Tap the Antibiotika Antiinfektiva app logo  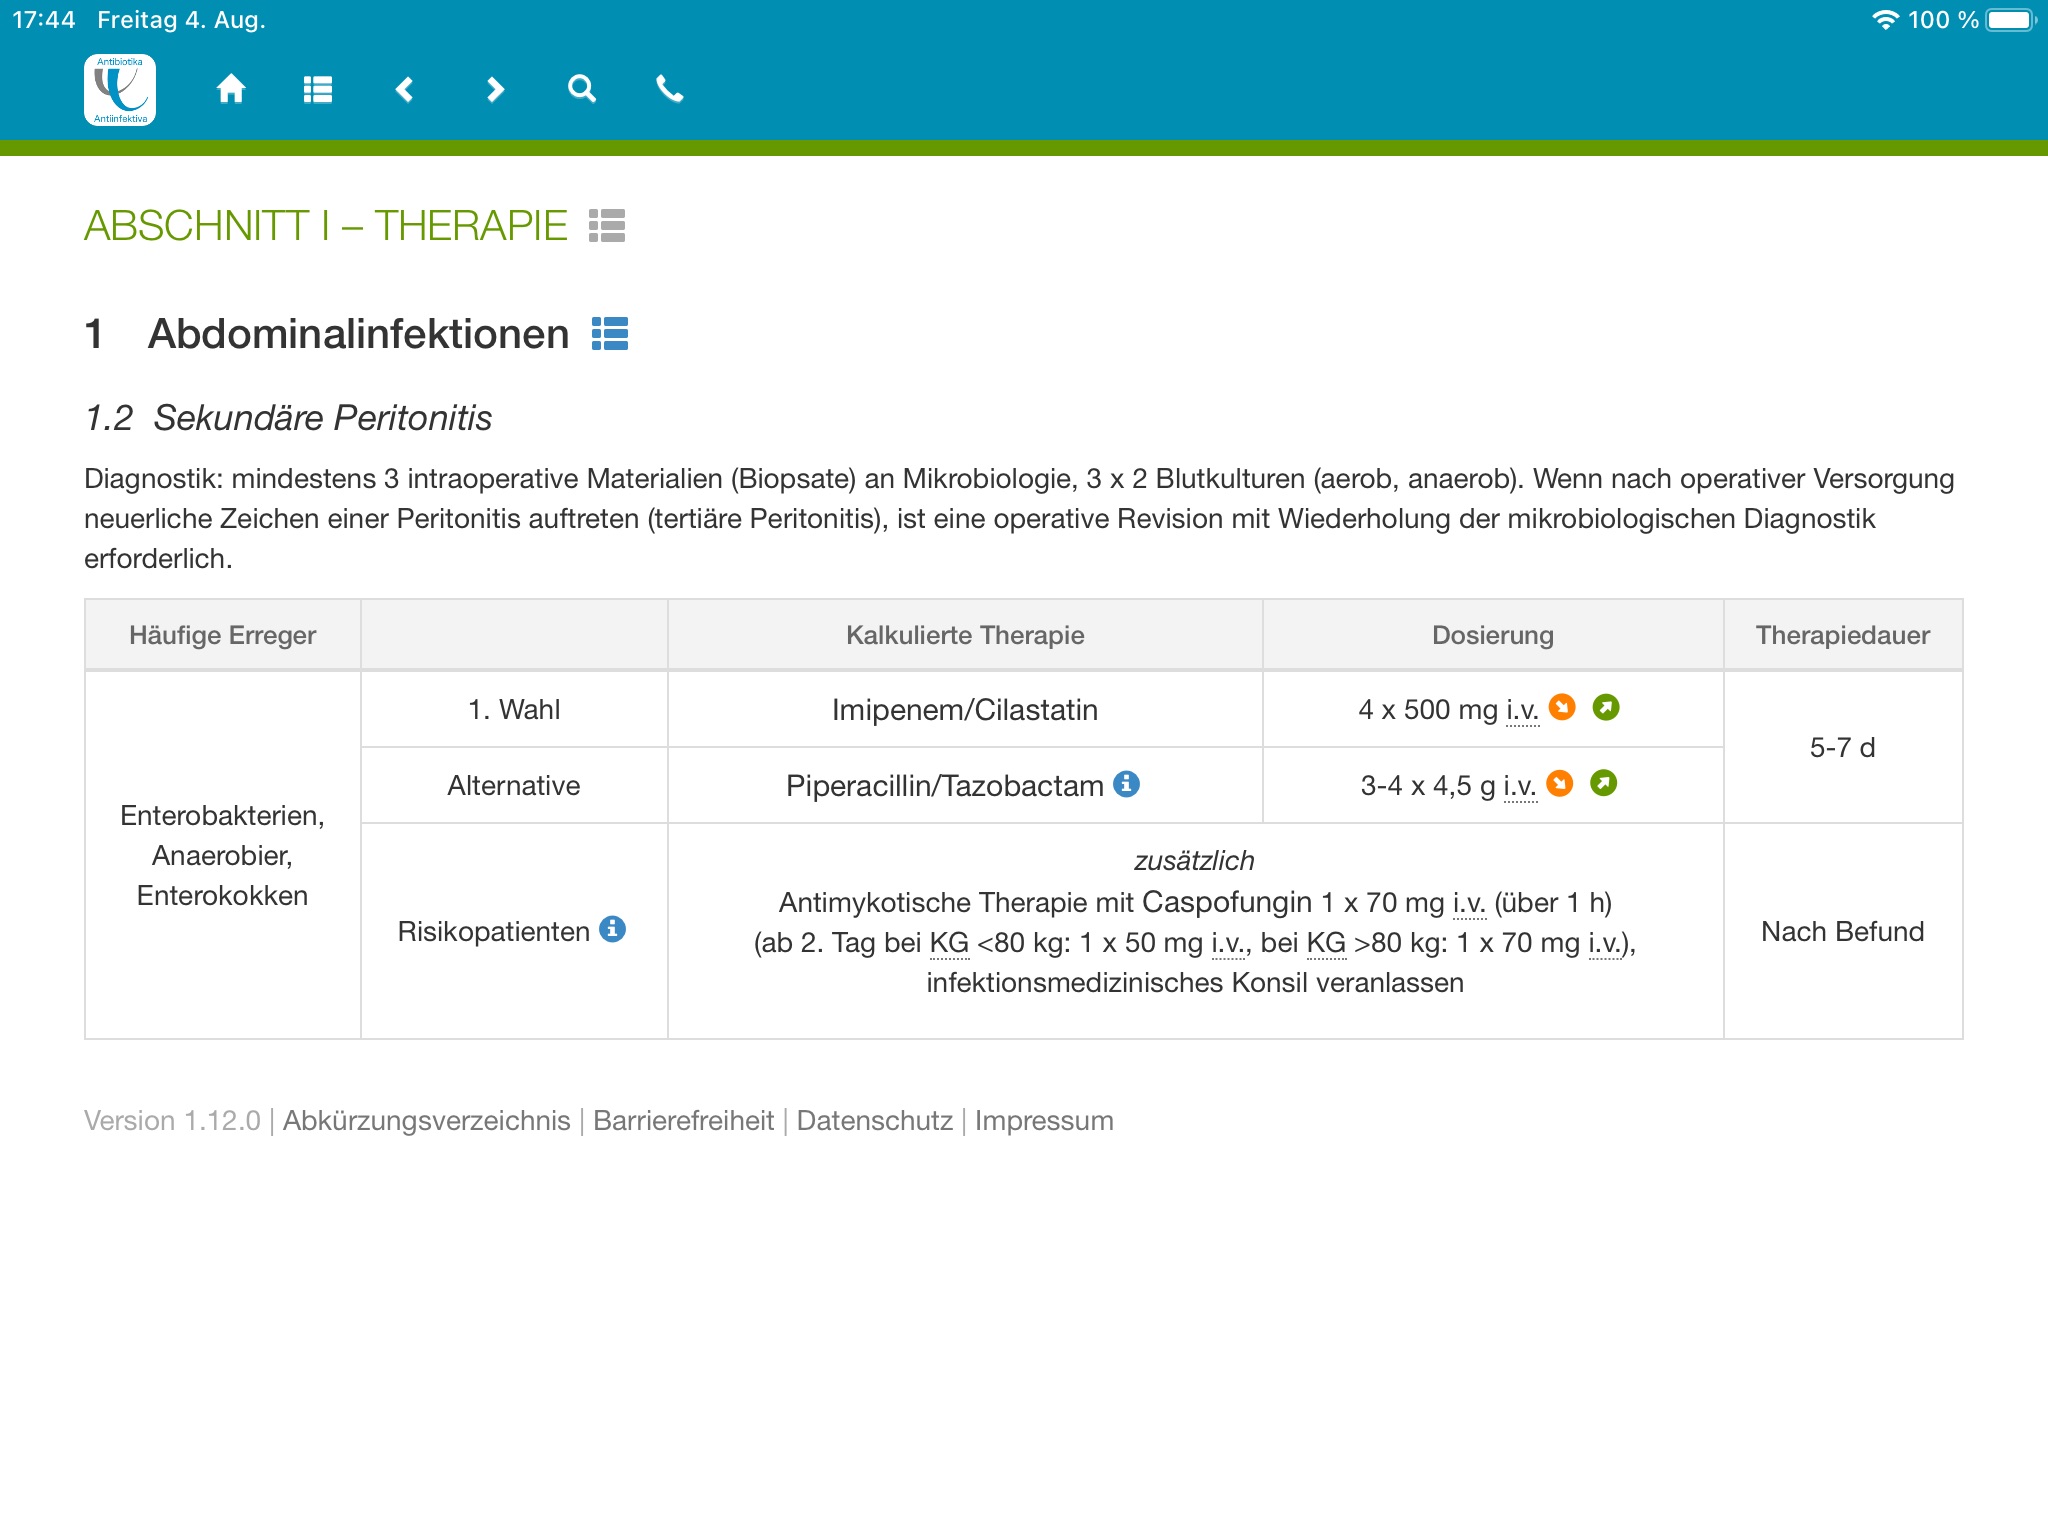pyautogui.click(x=120, y=90)
